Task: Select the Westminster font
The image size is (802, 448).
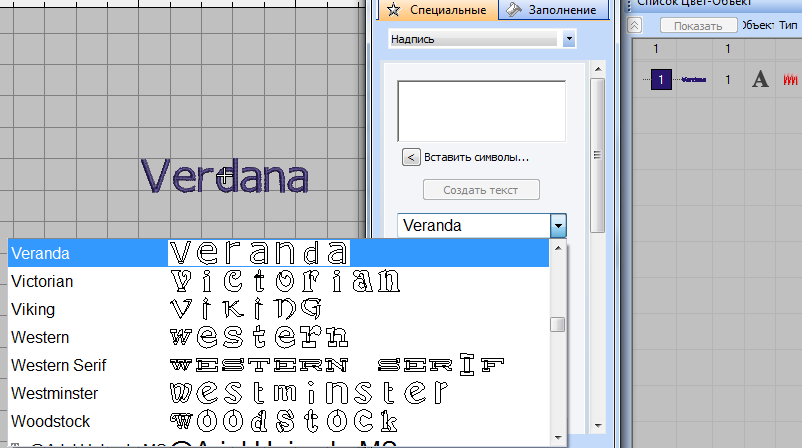Action: [x=278, y=393]
